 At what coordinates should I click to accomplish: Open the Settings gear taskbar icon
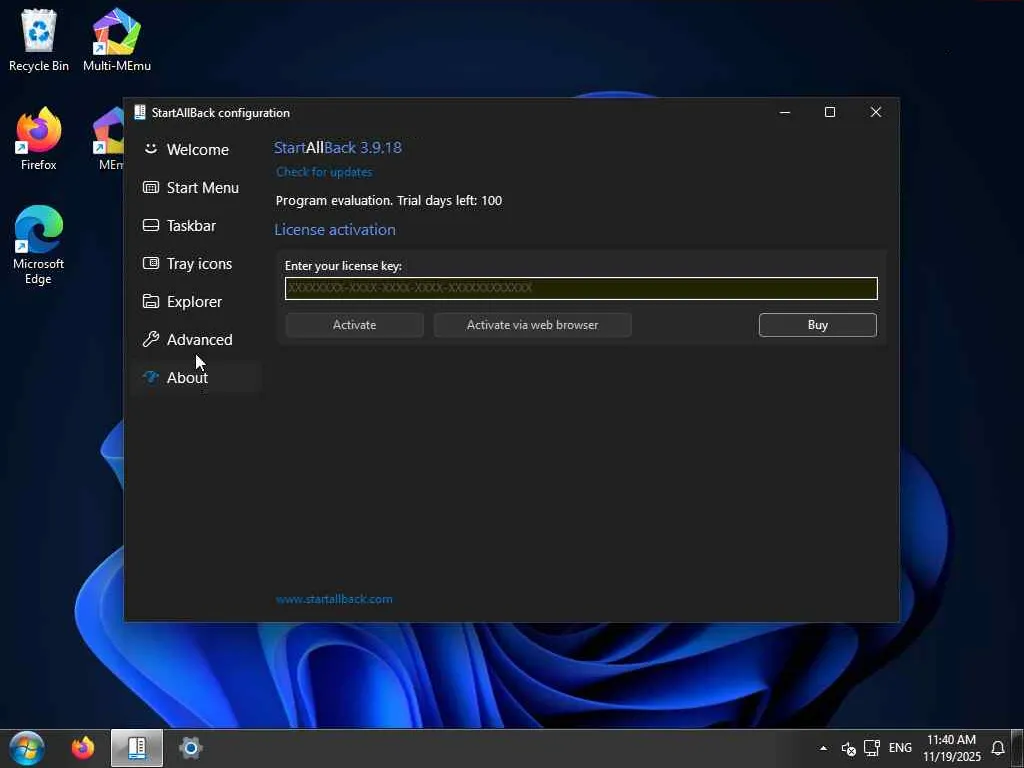click(x=191, y=748)
